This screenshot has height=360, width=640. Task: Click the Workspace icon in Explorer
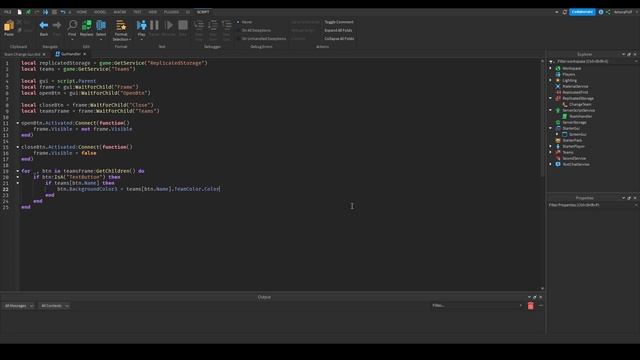[x=558, y=69]
